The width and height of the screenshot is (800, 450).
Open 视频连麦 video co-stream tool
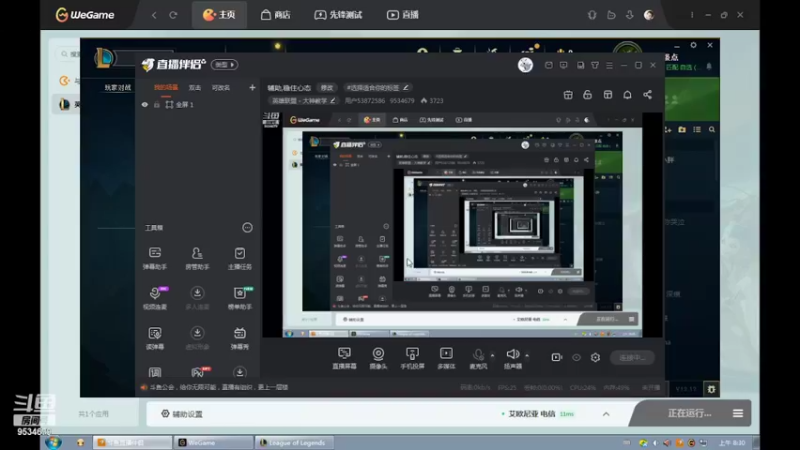point(155,297)
